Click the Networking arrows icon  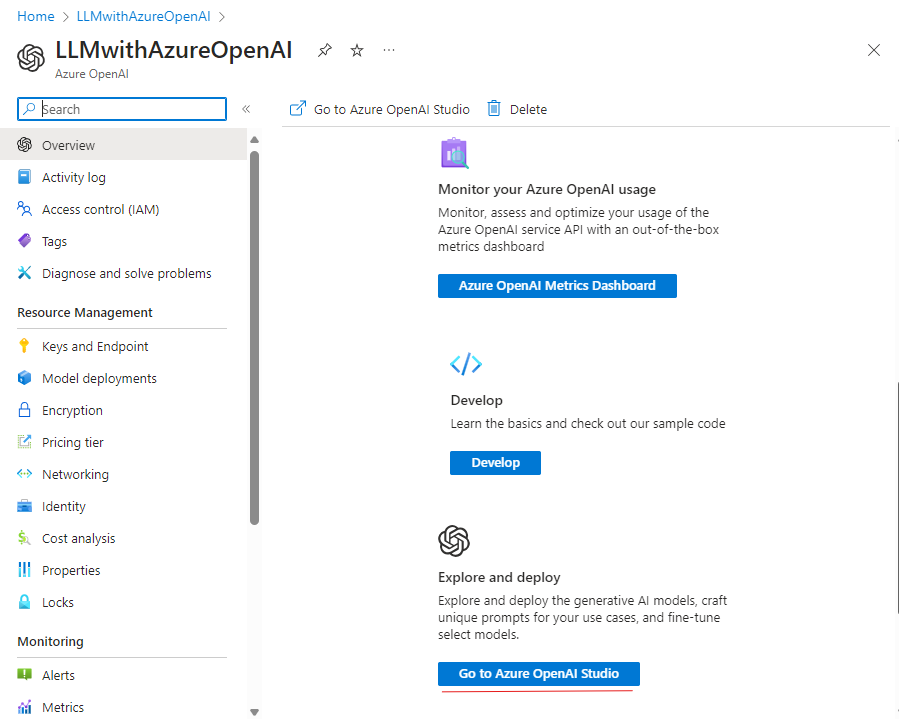[x=25, y=474]
